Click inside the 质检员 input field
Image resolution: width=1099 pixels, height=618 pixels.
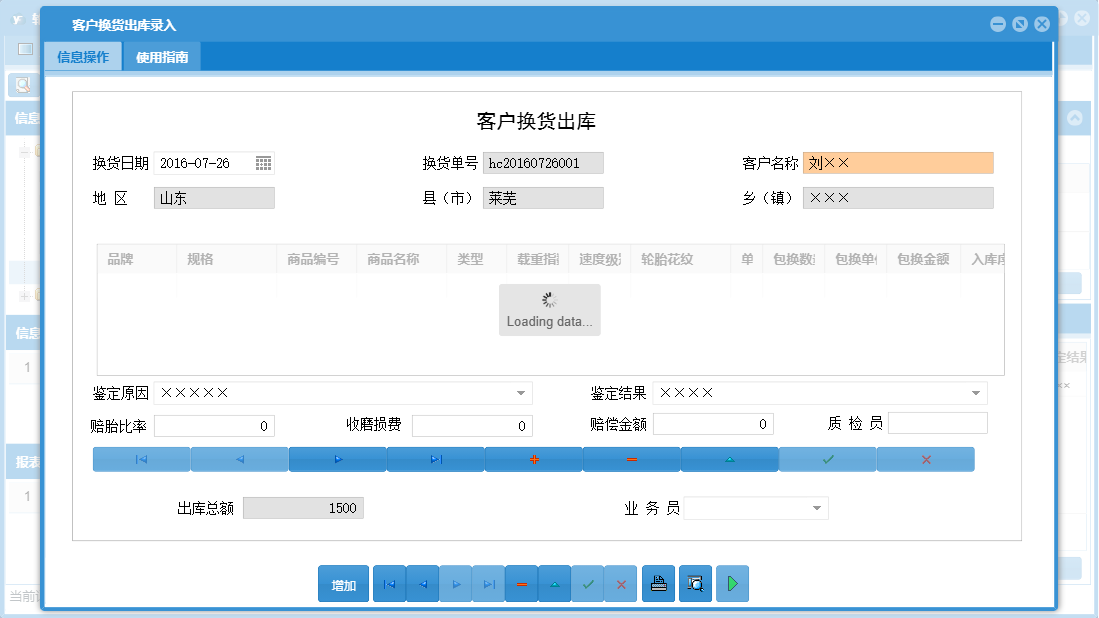point(938,424)
